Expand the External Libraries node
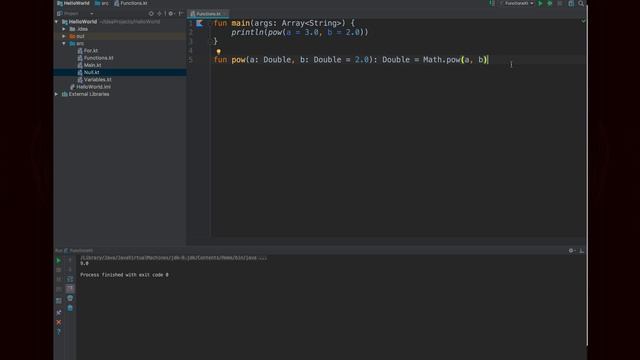640x360 pixels. (56, 94)
